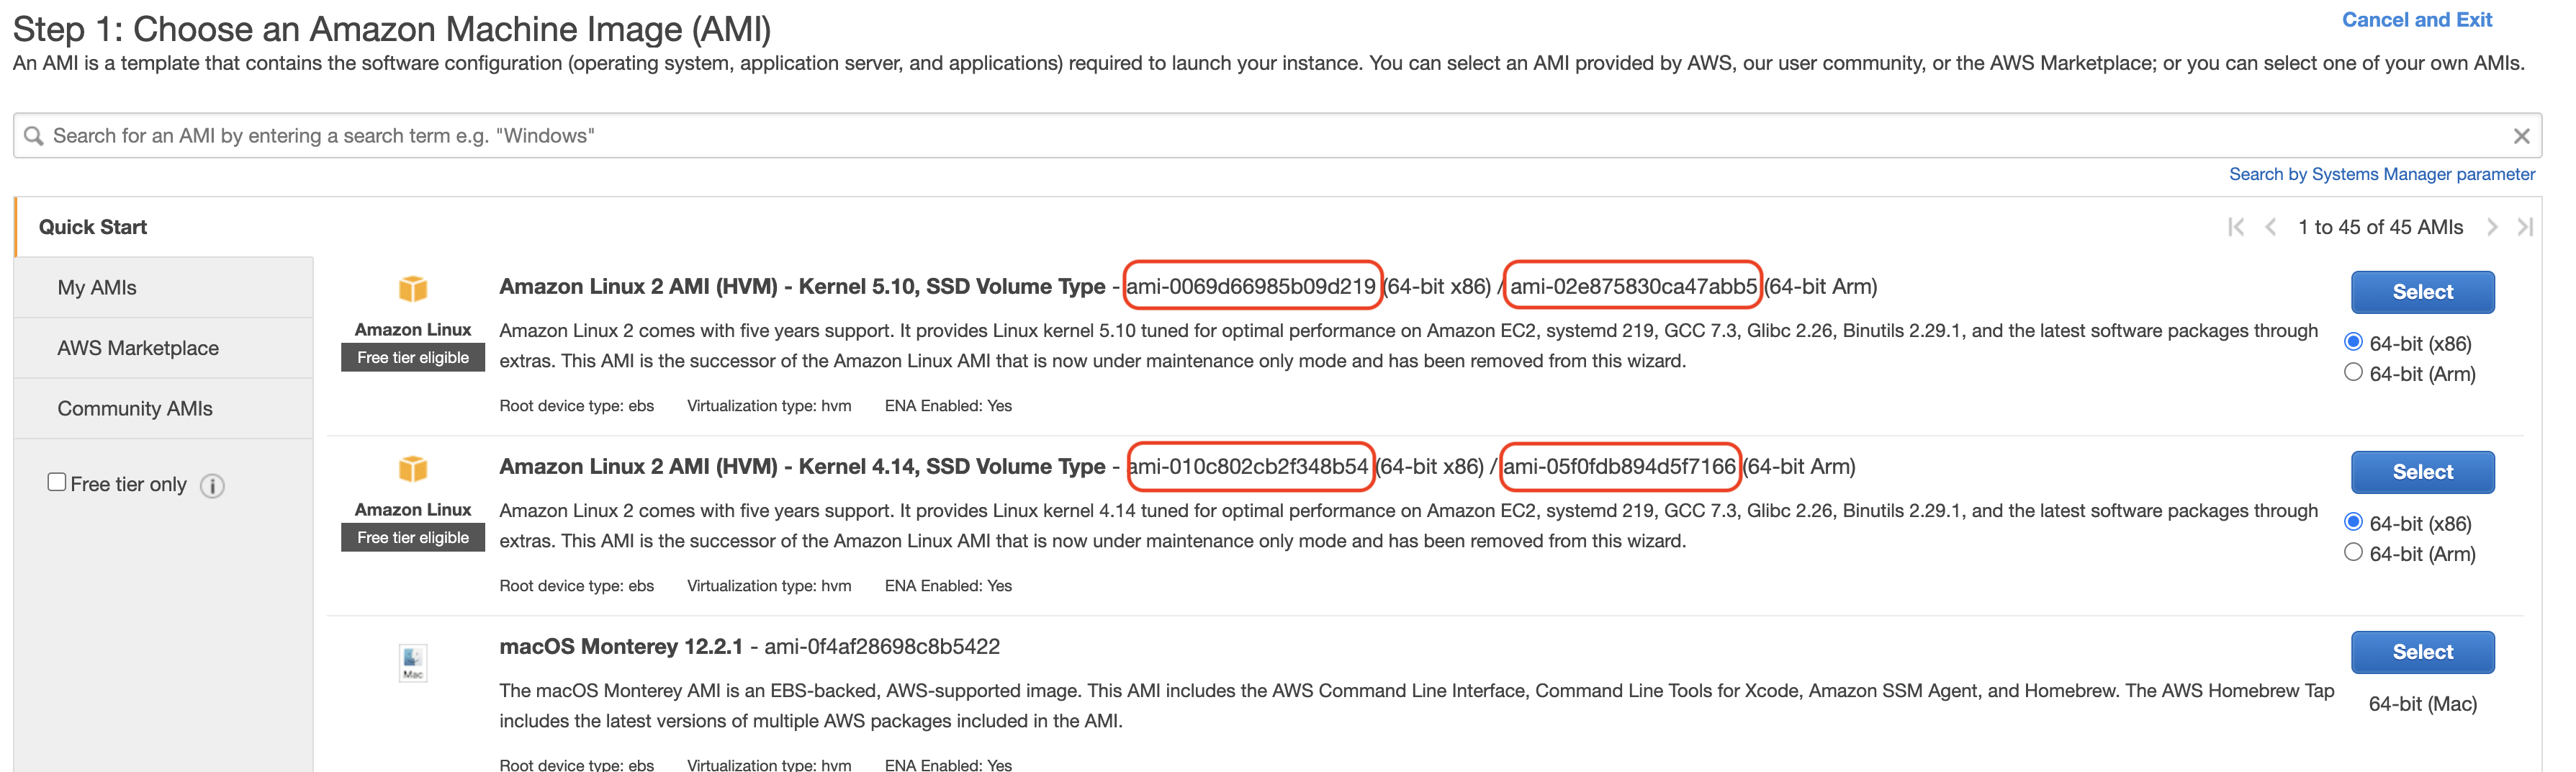Click AMI ID ami-05f0fdb894d5f7166

tap(1619, 467)
